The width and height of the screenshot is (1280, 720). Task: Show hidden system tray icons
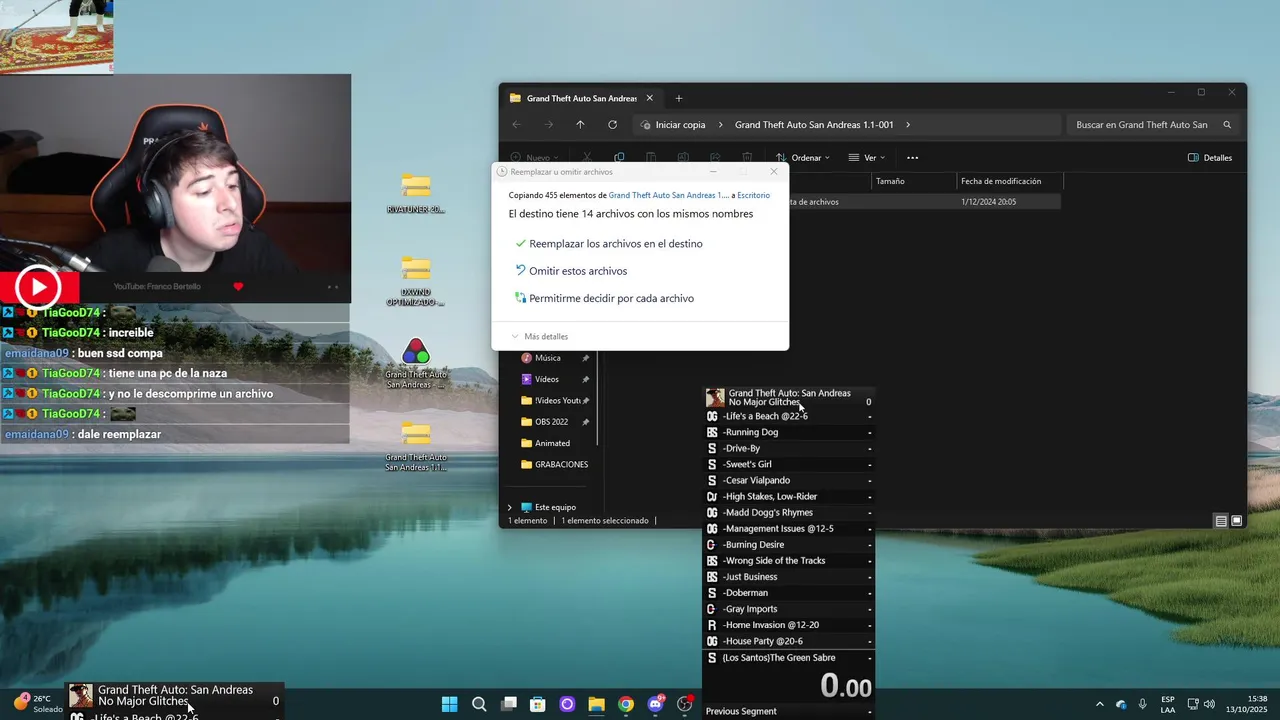tap(1100, 704)
